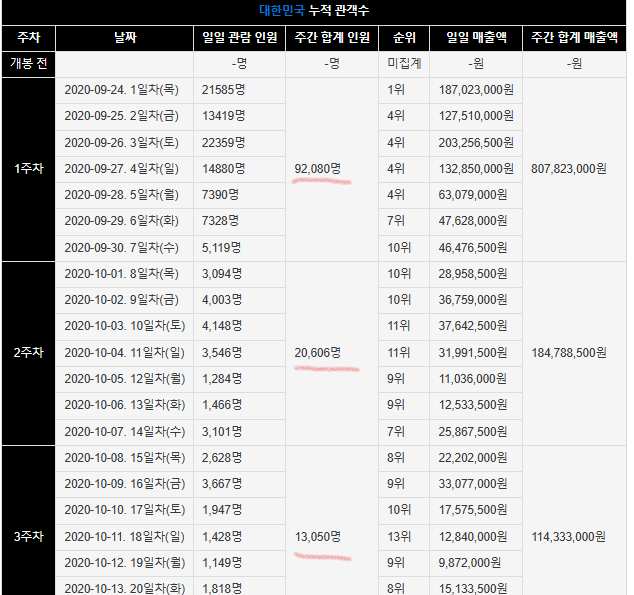Select daily attendance 1,466명
Image resolution: width=634 pixels, height=595 pixels.
click(x=222, y=405)
